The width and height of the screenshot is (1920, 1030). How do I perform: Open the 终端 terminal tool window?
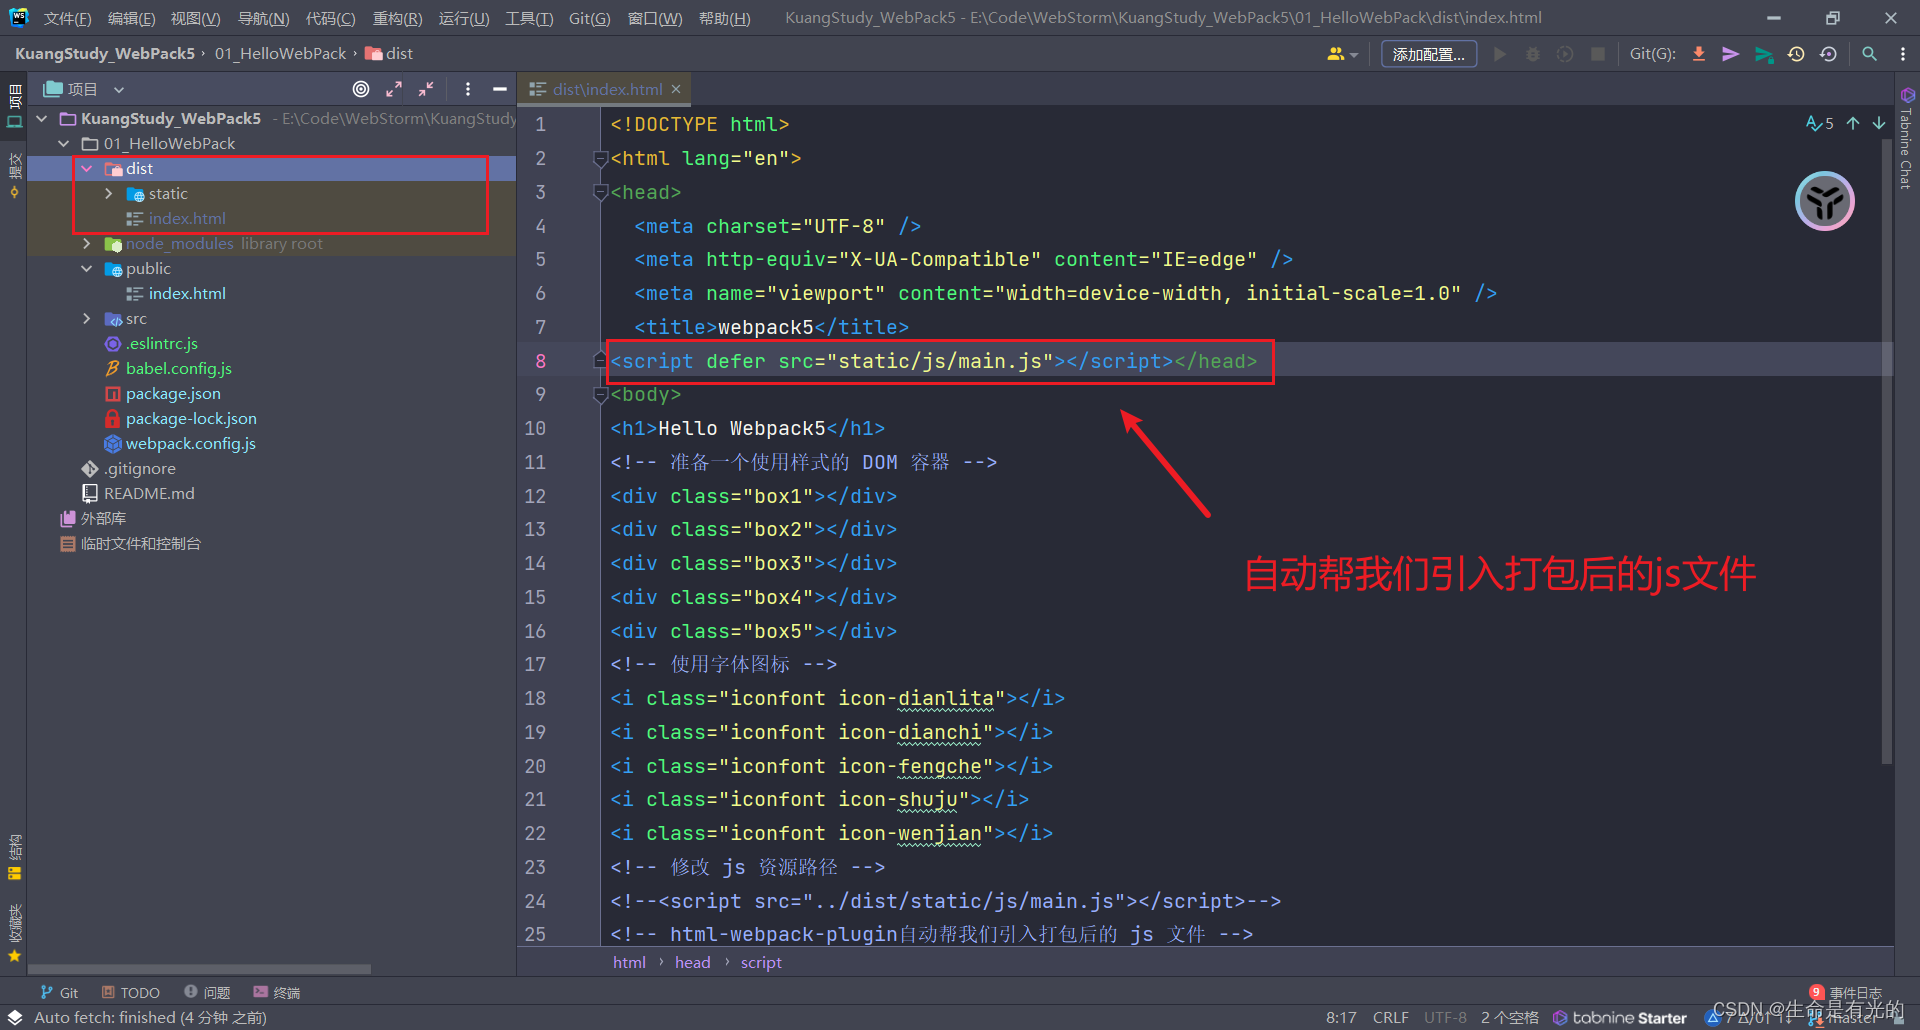[277, 992]
